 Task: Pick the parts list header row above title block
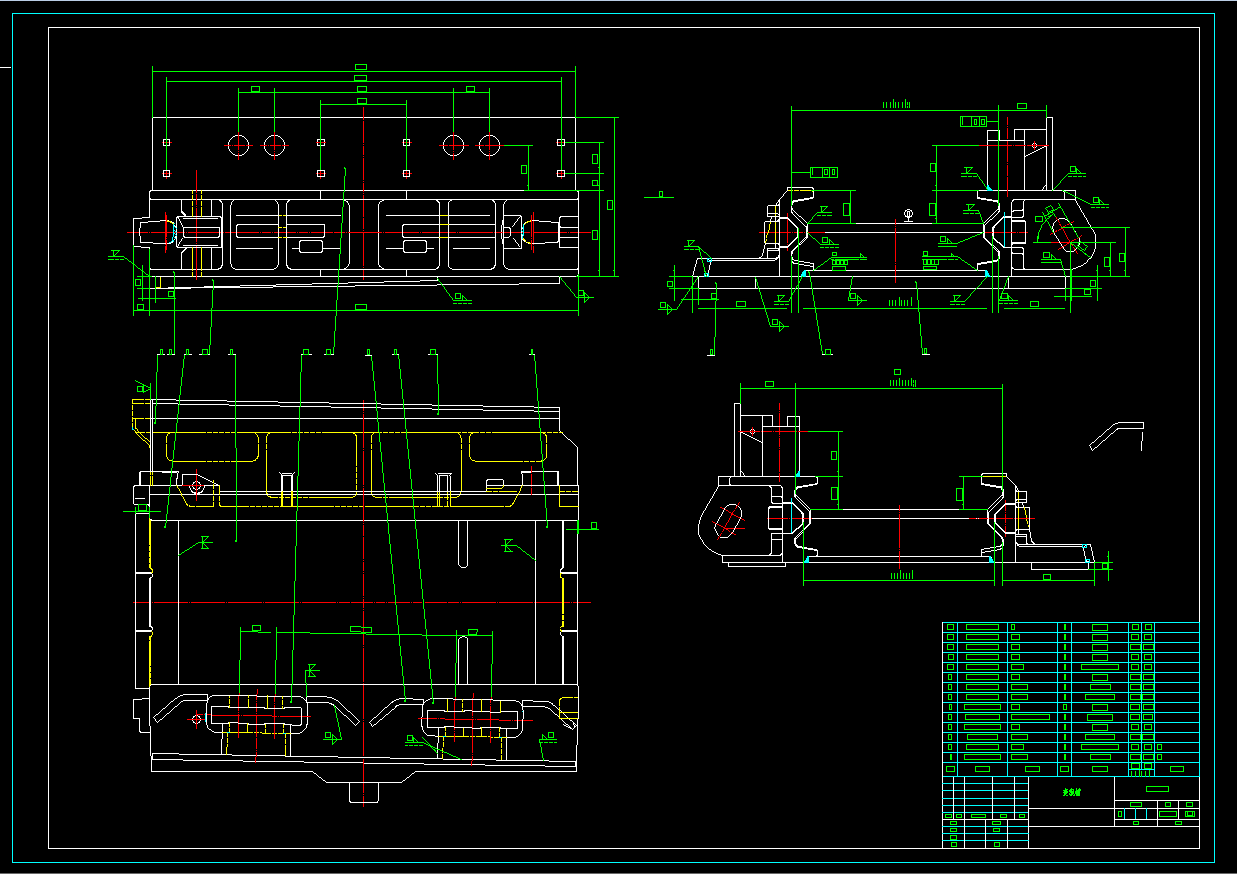click(1071, 769)
